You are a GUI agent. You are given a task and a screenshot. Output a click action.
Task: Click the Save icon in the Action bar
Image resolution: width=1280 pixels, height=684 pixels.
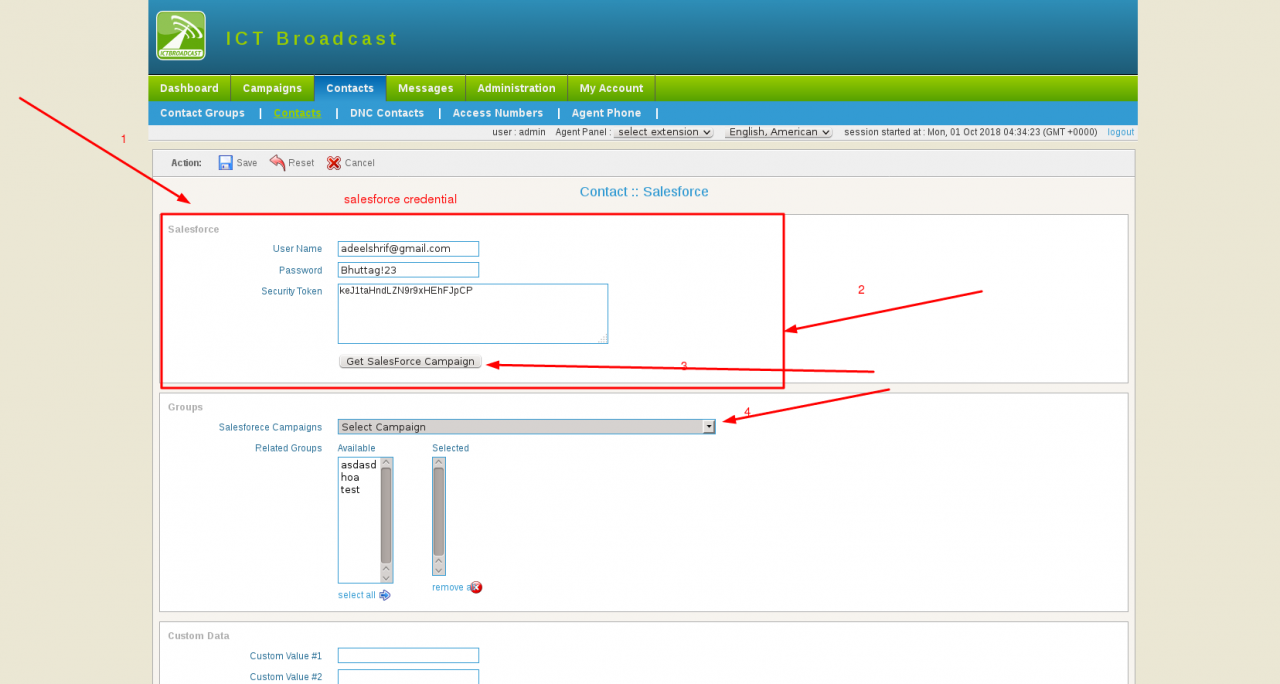(224, 162)
